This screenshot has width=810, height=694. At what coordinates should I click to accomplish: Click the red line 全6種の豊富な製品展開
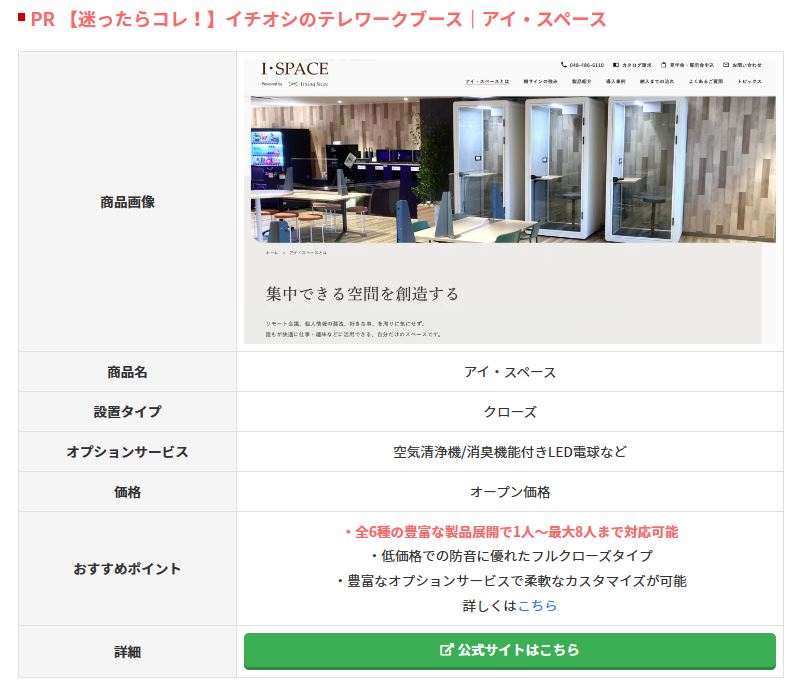(510, 532)
